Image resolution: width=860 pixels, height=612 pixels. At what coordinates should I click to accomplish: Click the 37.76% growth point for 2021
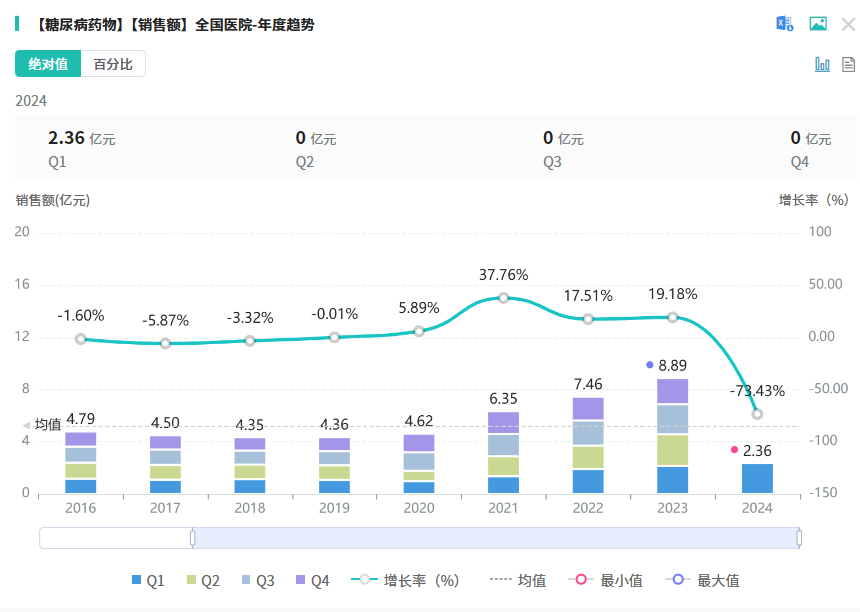[x=503, y=298]
